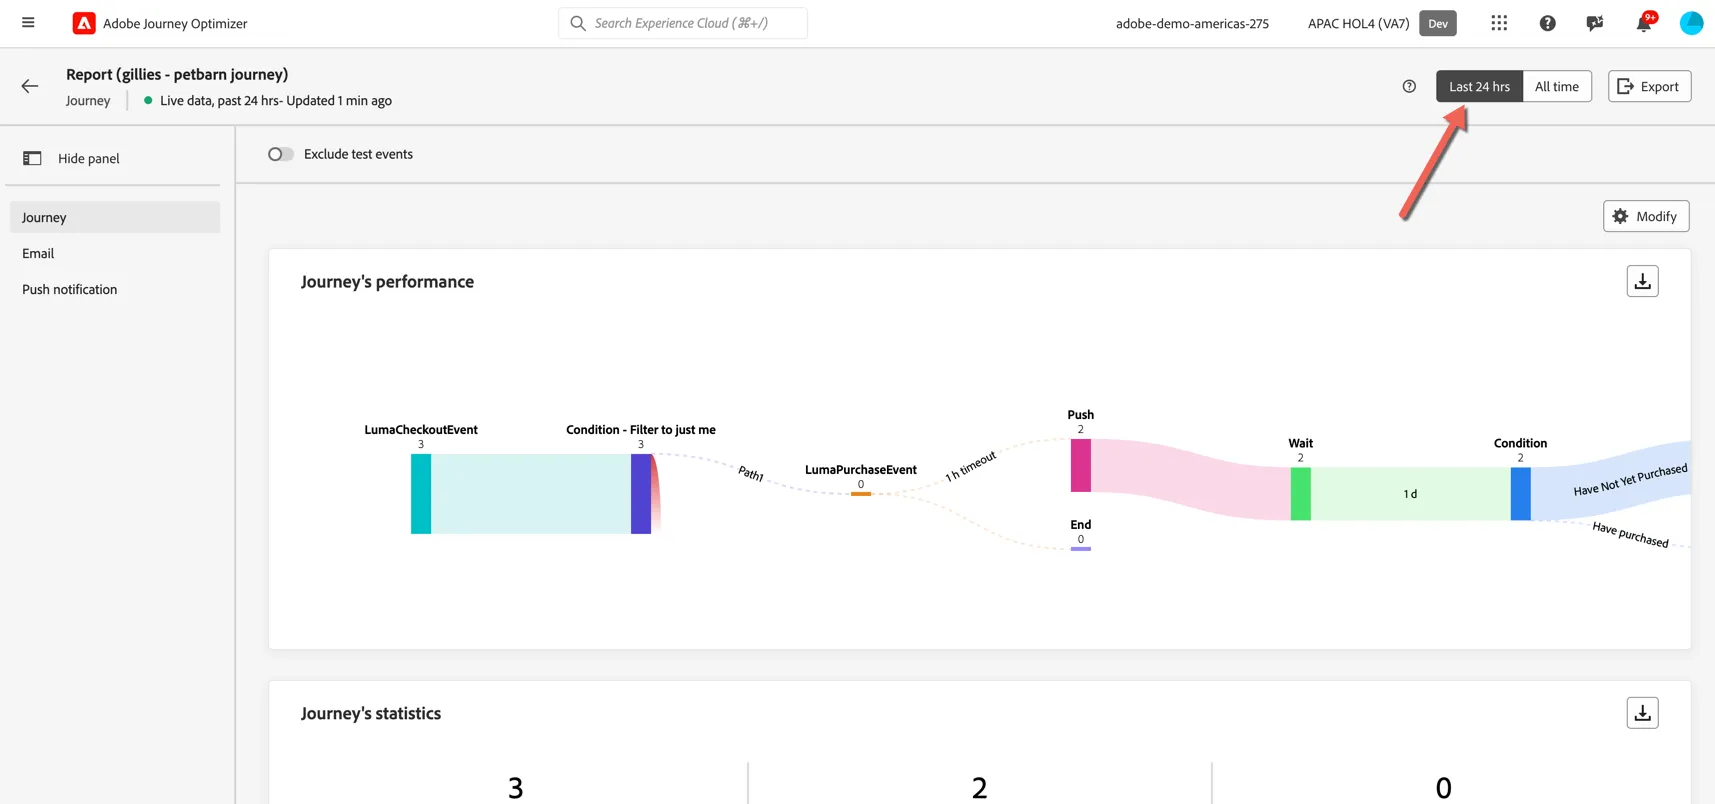Open the help question mark icon
This screenshot has width=1715, height=804.
coord(1547,23)
